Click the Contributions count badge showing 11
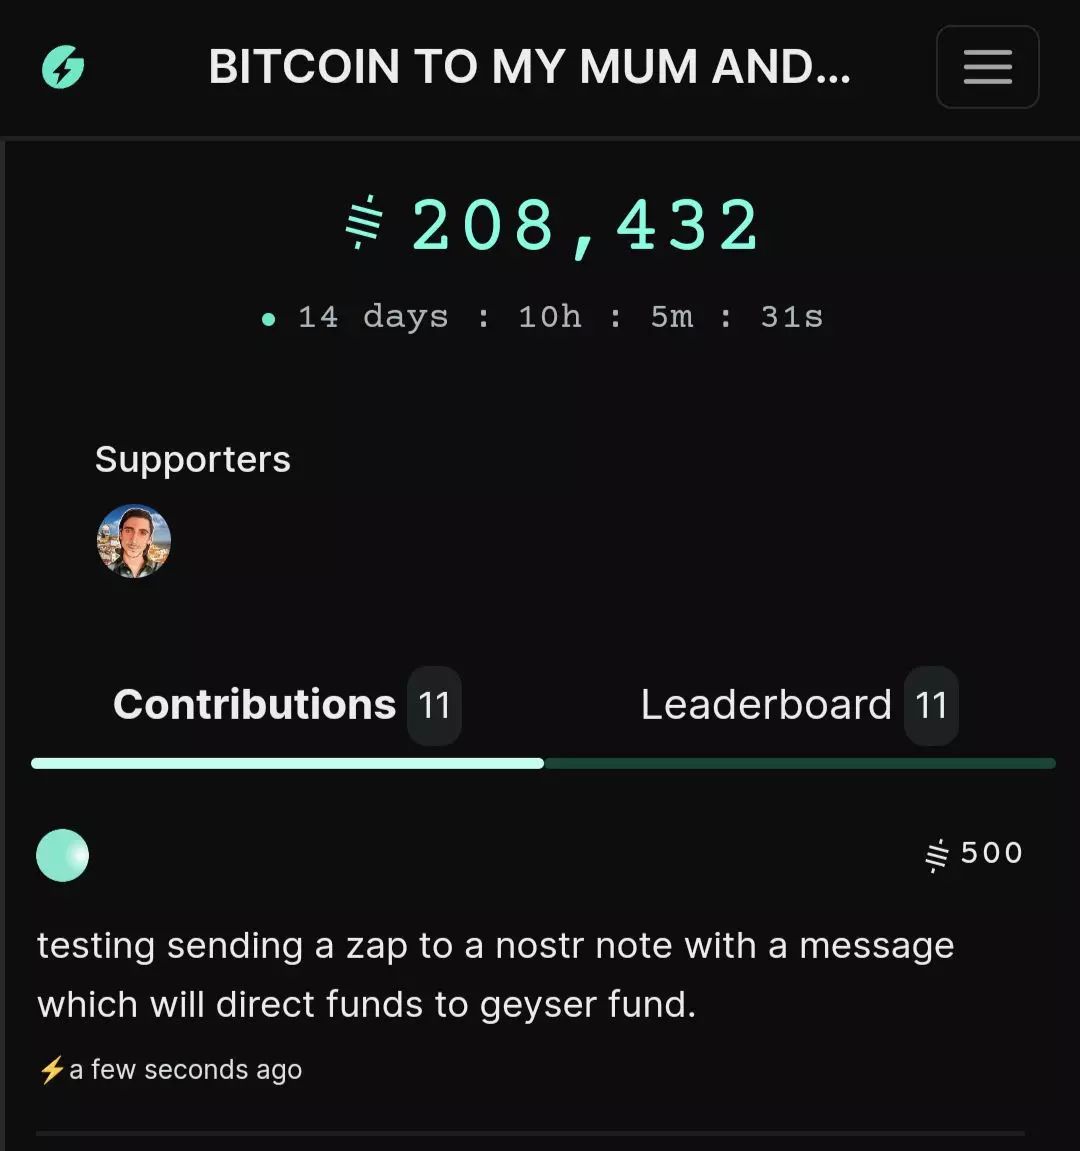Image resolution: width=1080 pixels, height=1151 pixels. point(434,705)
